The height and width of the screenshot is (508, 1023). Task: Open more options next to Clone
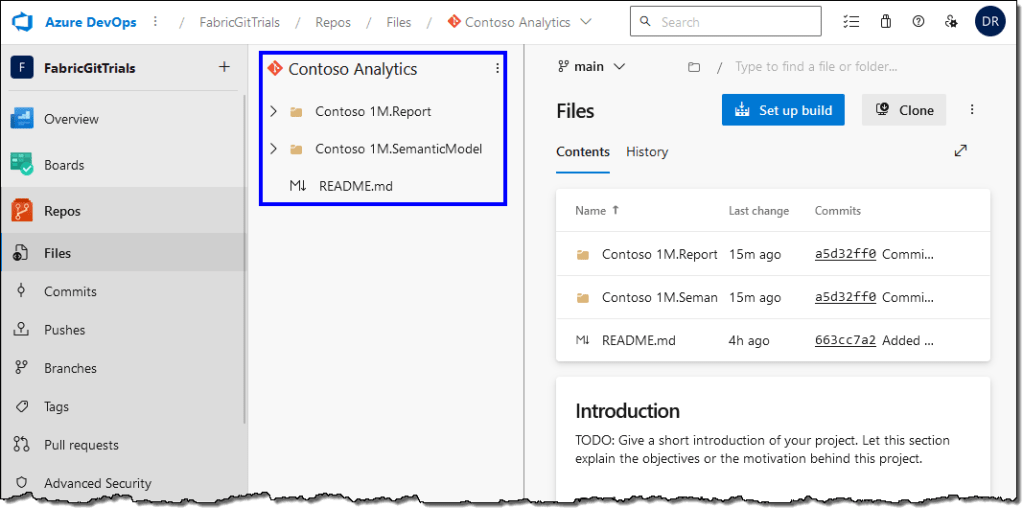(x=971, y=110)
